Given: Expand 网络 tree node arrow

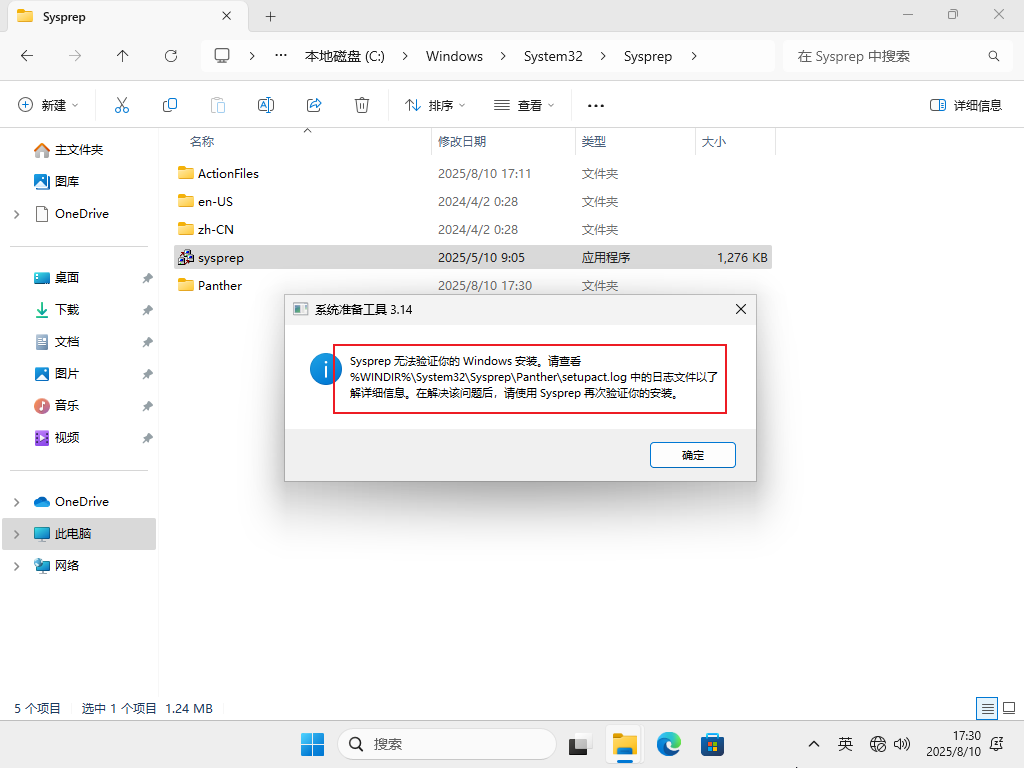Looking at the screenshot, I should pos(17,566).
